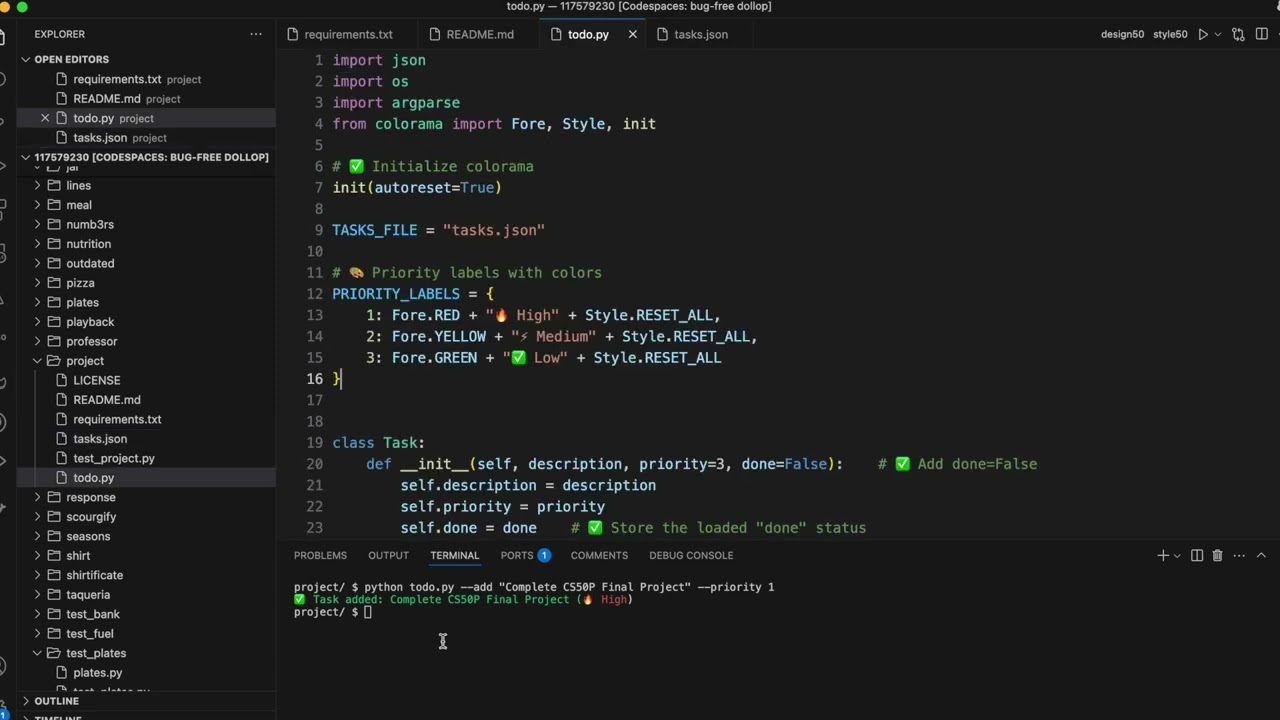This screenshot has height=720, width=1280.
Task: Expand the test_bank folder
Action: 92,615
